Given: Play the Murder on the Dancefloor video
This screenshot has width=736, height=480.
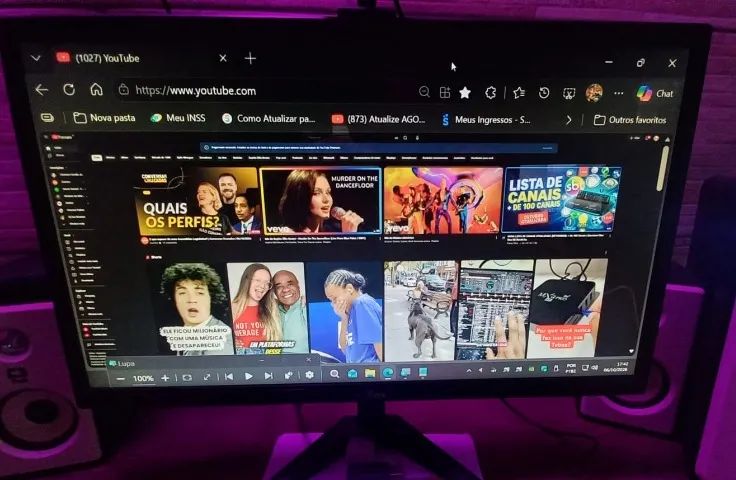Looking at the screenshot, I should tap(321, 201).
